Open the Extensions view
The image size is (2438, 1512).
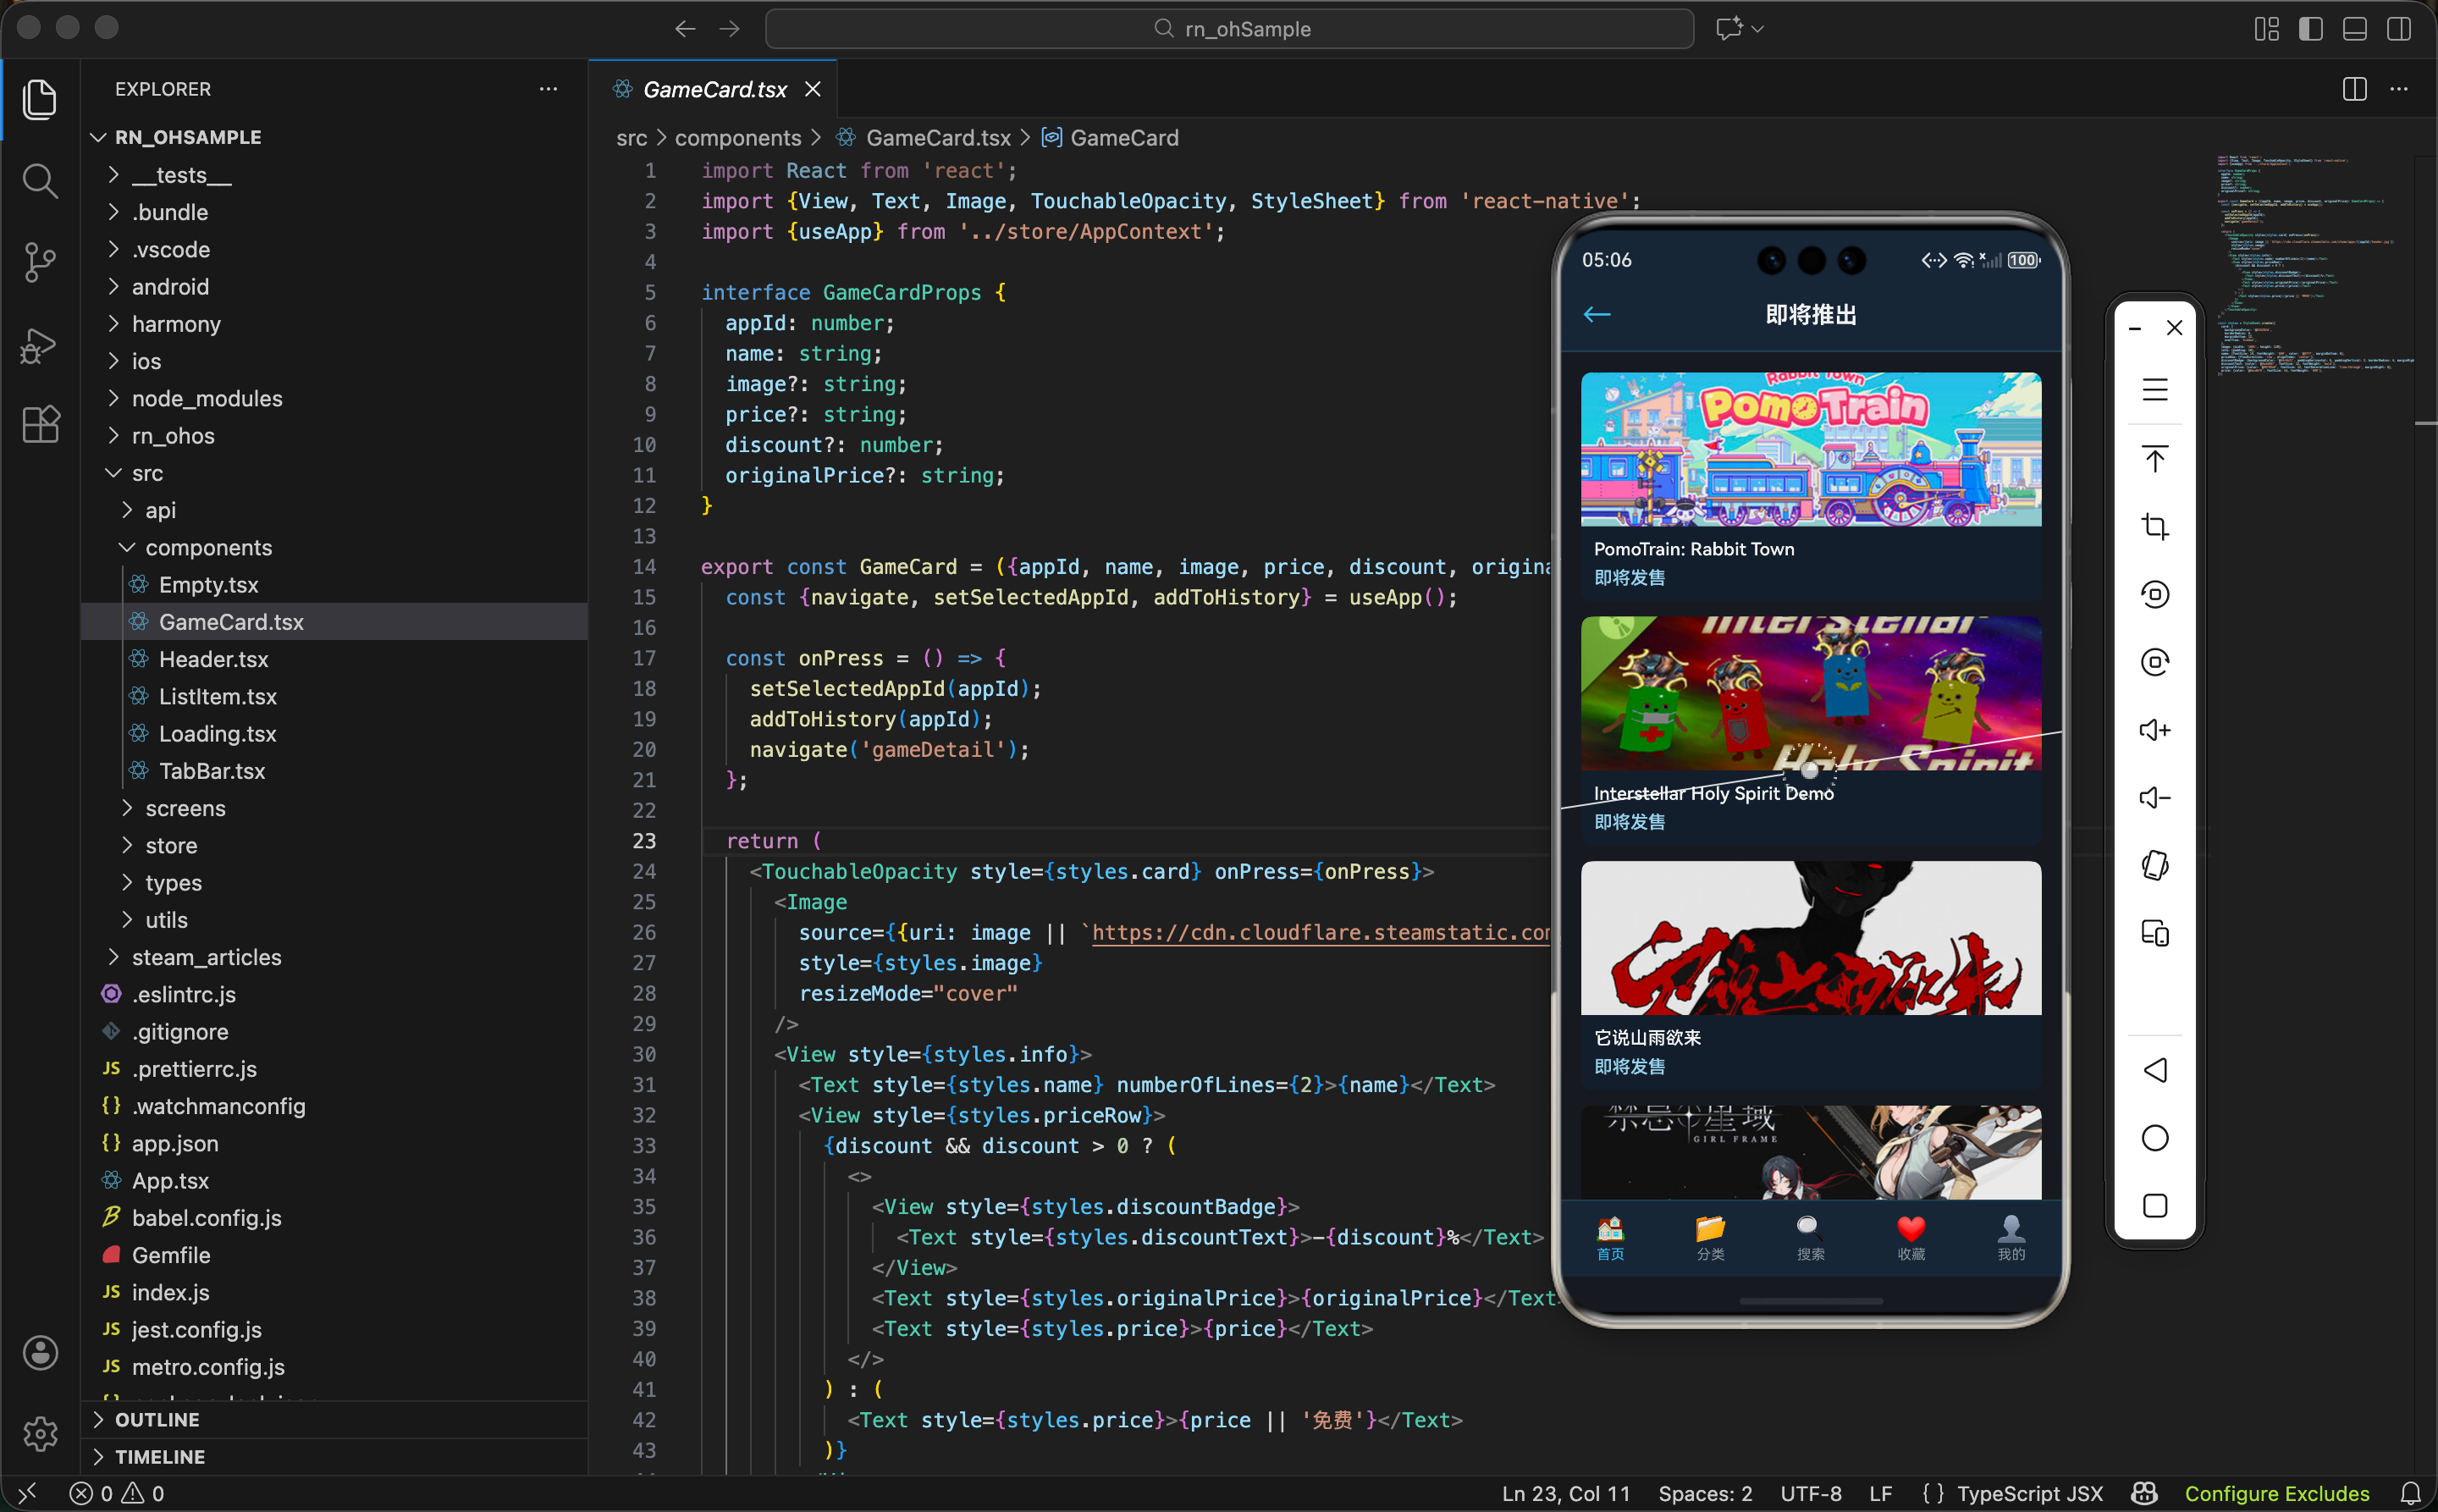(39, 425)
